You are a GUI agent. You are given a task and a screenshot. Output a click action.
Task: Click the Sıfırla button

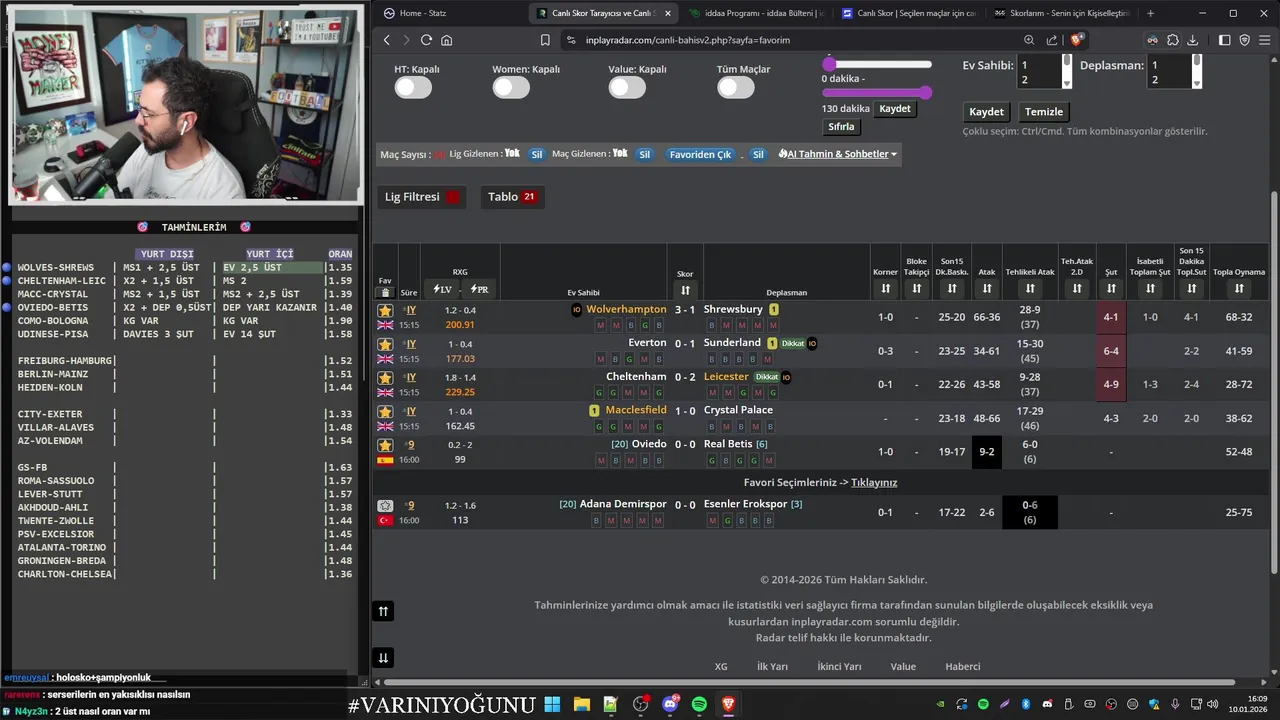coord(841,127)
